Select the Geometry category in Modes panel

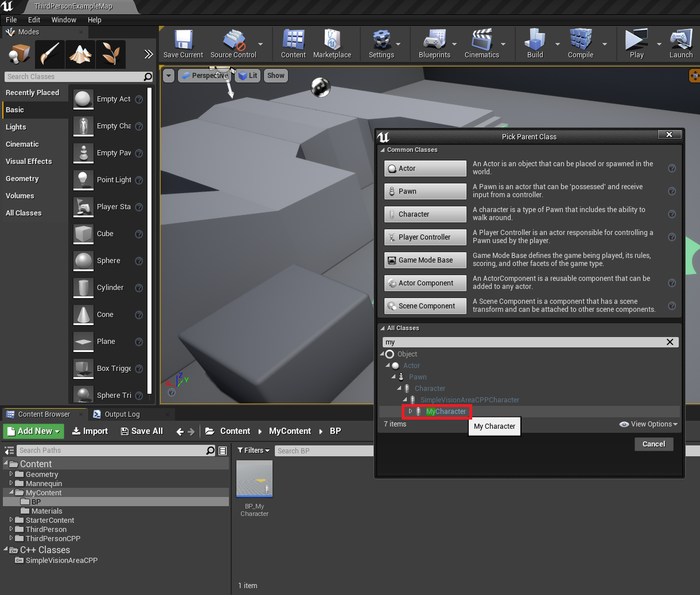22,179
